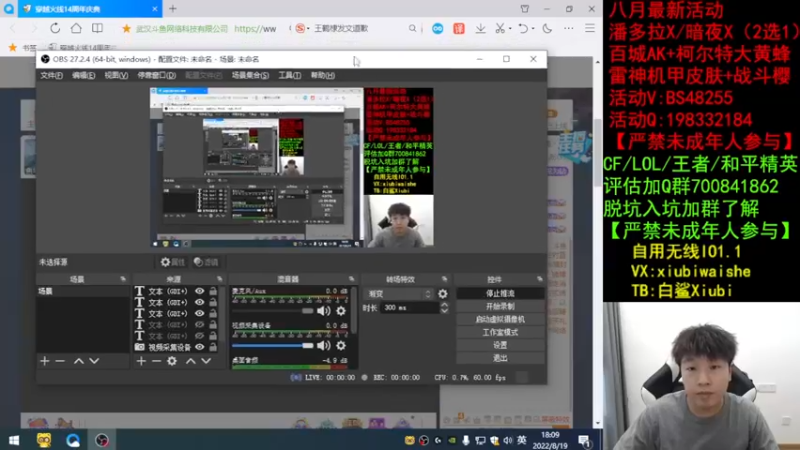The image size is (800, 450).
Task: Open settings gear for 麦克风/Aux mixer channel
Action: [x=341, y=311]
